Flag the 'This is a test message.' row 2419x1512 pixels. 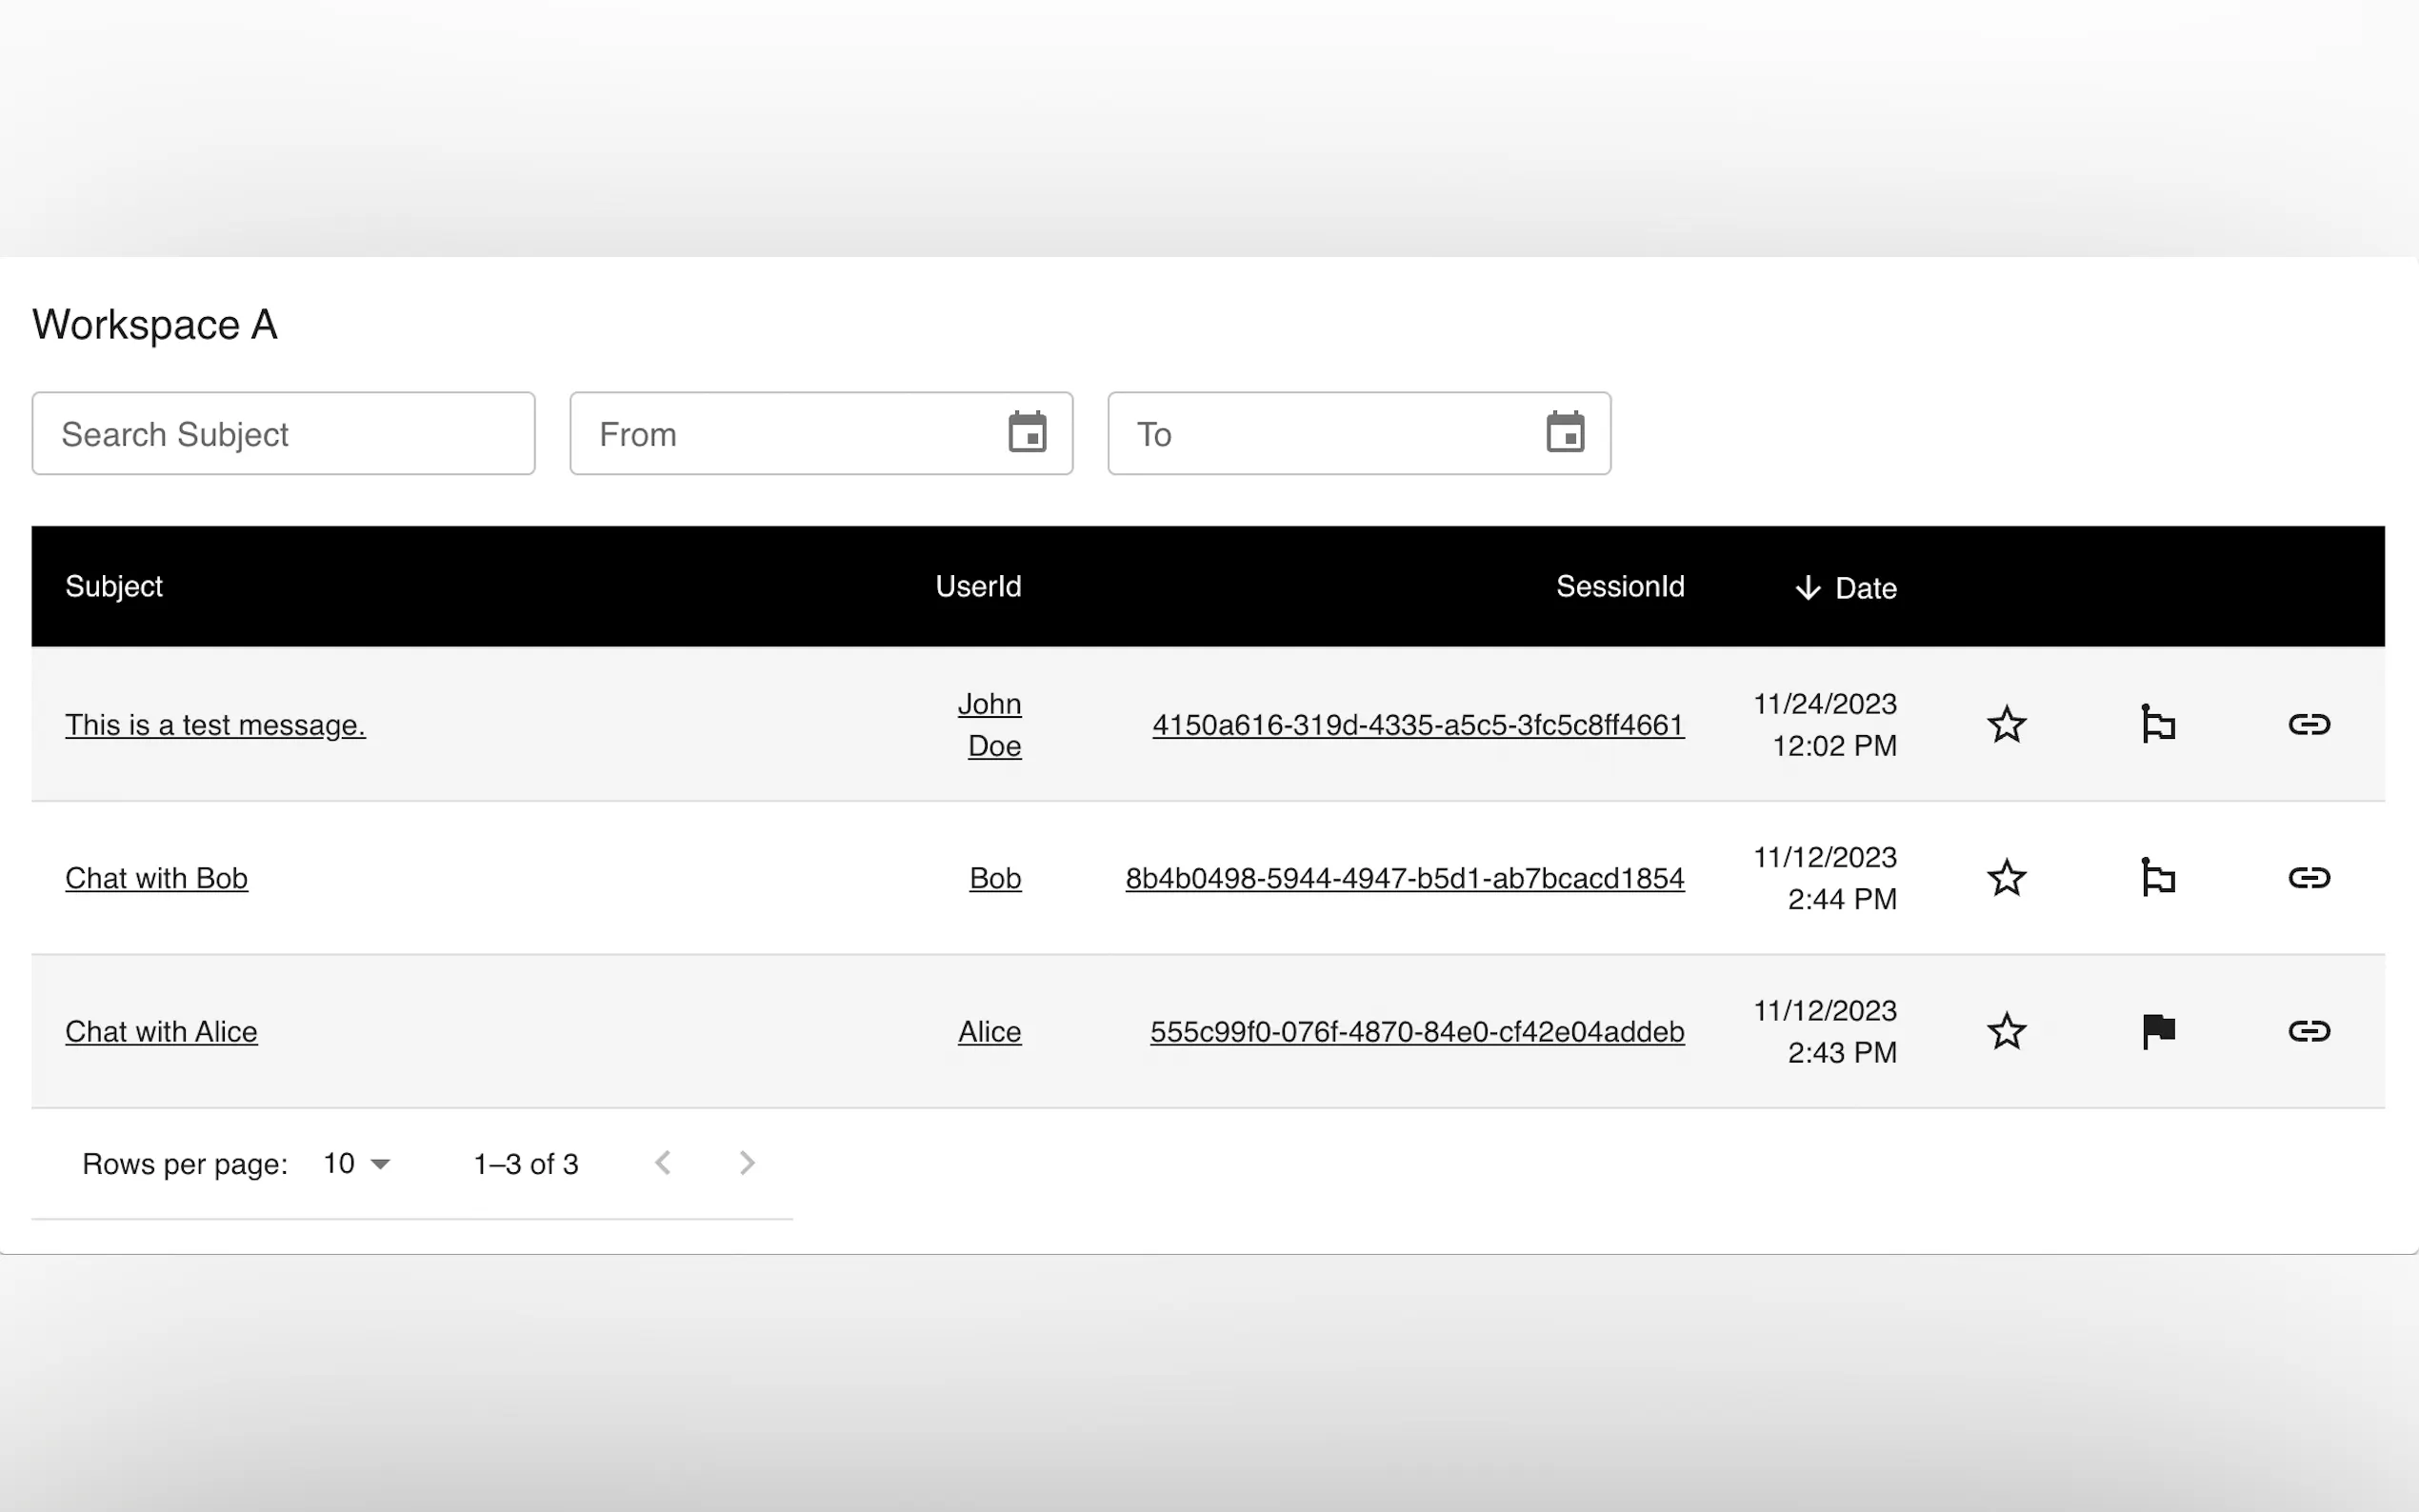pos(2158,724)
